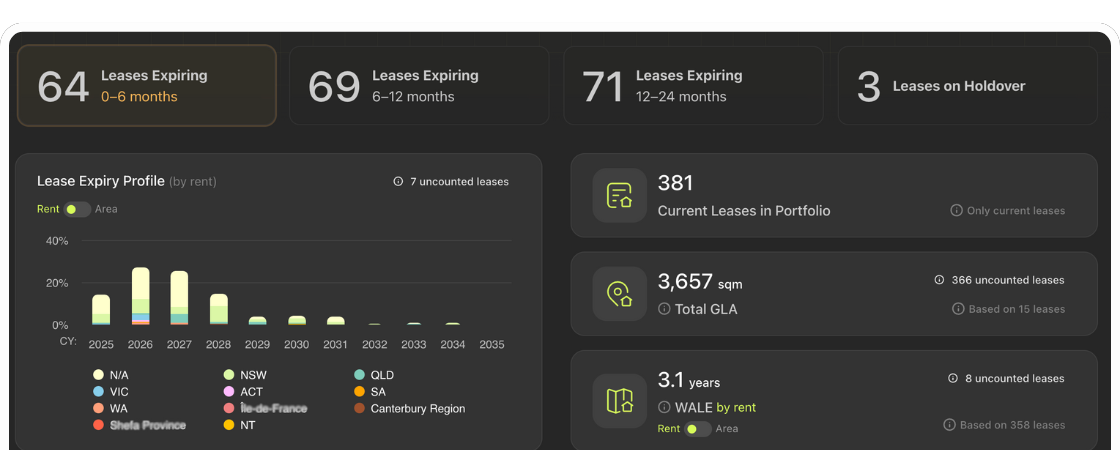
Task: Click info icon beside Based on 358 leases
Action: pos(949,425)
